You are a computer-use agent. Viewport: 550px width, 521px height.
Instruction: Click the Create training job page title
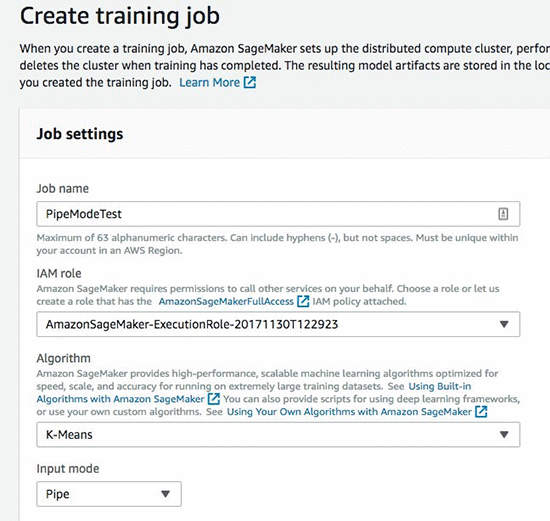click(120, 16)
